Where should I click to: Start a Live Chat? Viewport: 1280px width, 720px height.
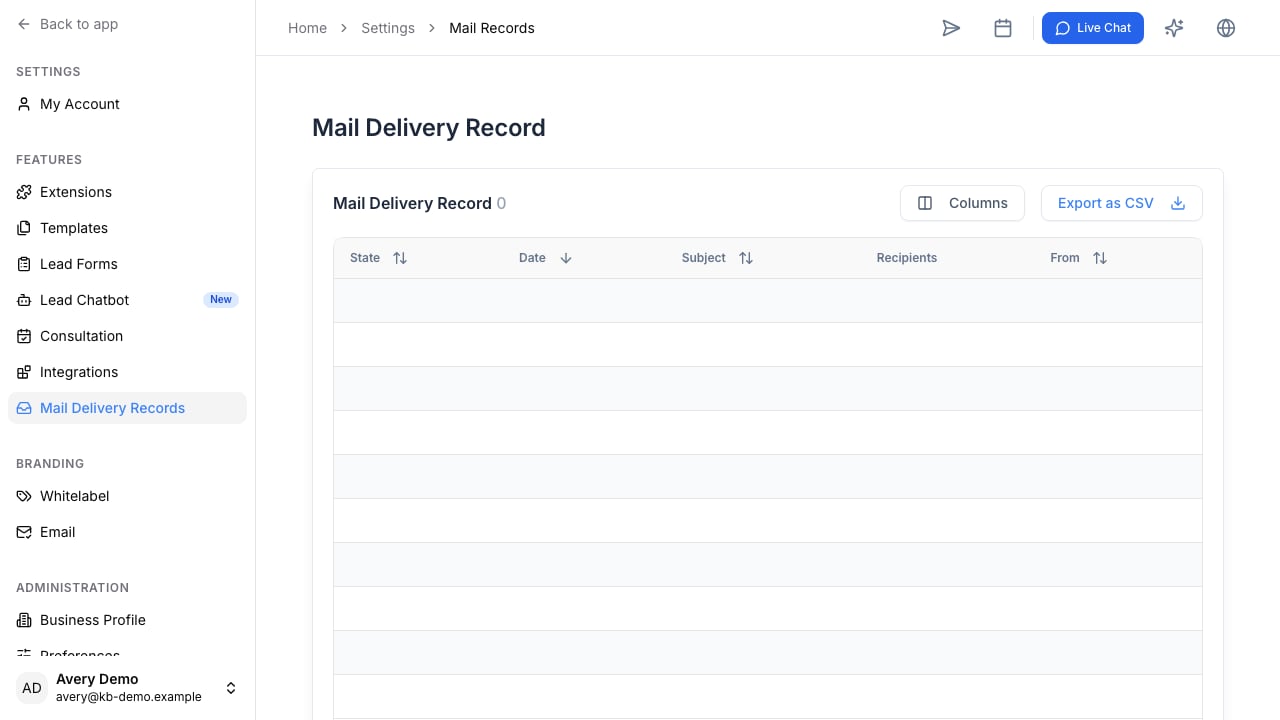click(1093, 28)
